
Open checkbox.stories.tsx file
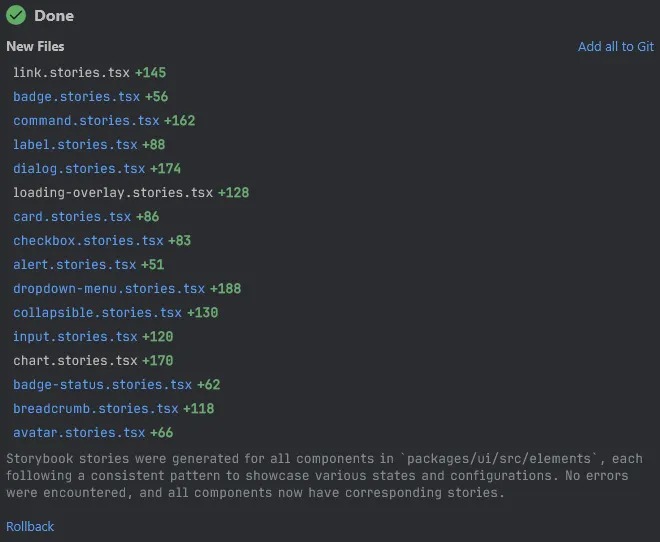88,241
